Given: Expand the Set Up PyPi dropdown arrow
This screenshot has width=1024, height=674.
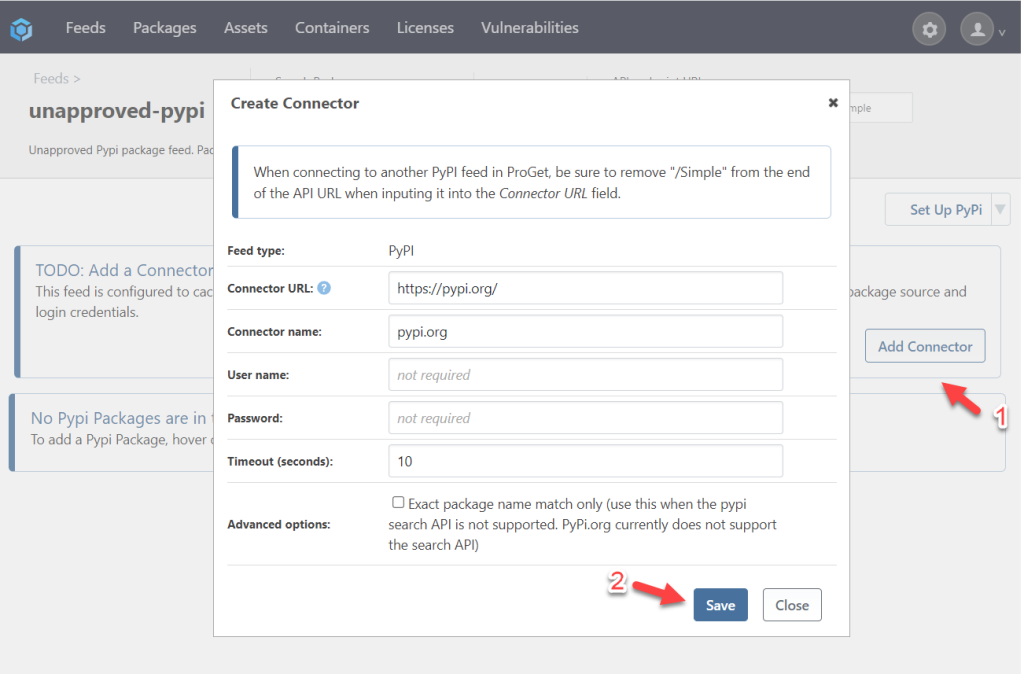Looking at the screenshot, I should click(x=1001, y=210).
